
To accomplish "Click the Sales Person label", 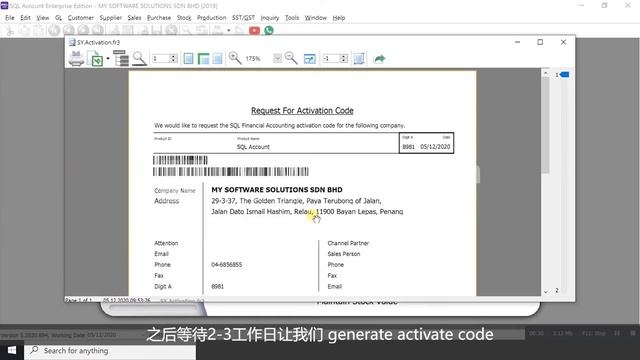I will (x=344, y=254).
